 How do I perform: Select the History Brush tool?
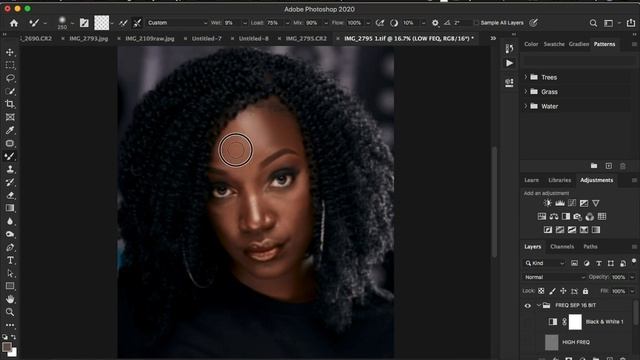click(10, 182)
